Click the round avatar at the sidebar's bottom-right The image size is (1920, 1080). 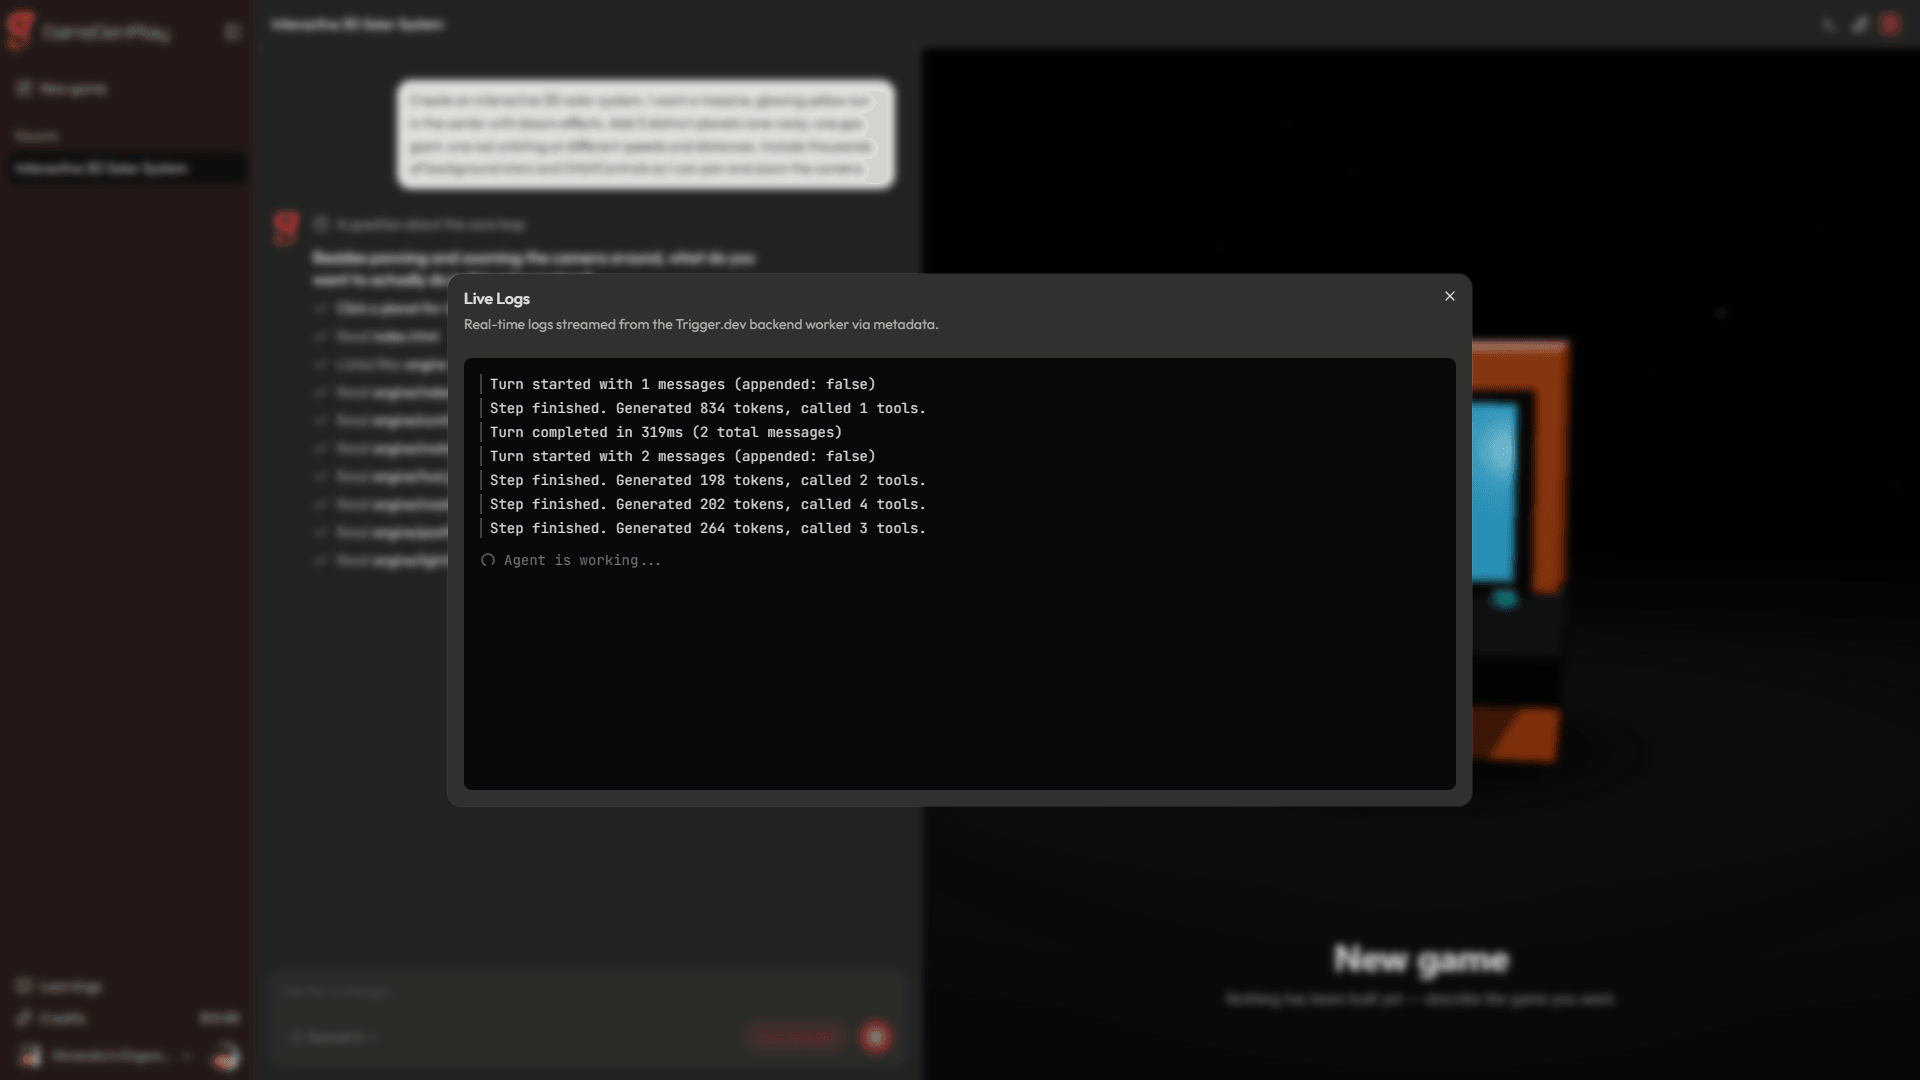coord(227,1056)
